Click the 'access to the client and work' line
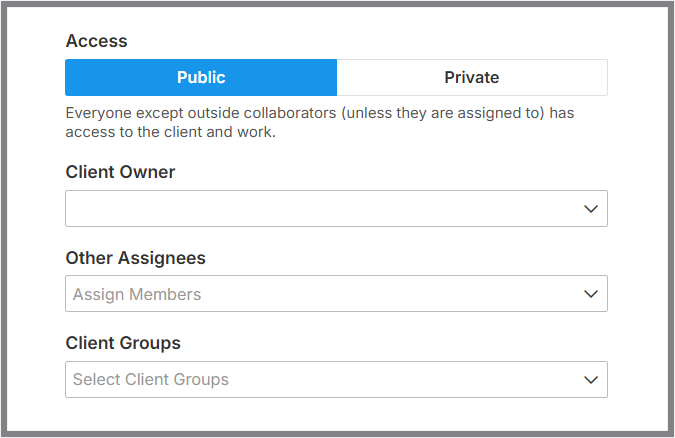 pos(170,132)
